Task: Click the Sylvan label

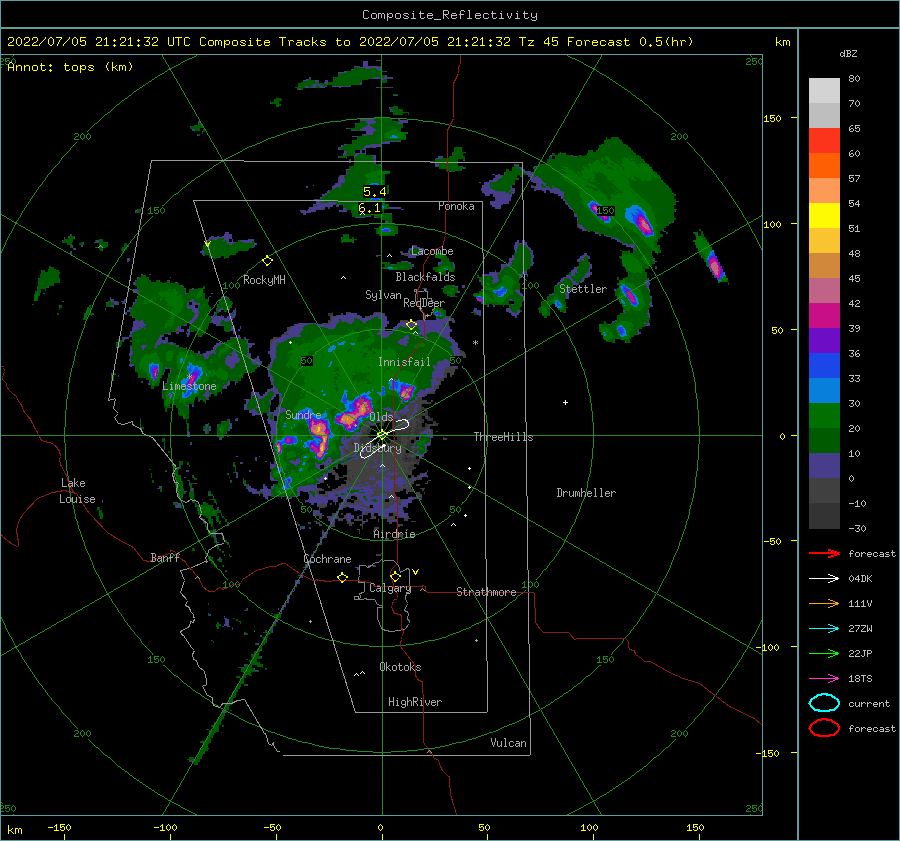Action: click(383, 295)
